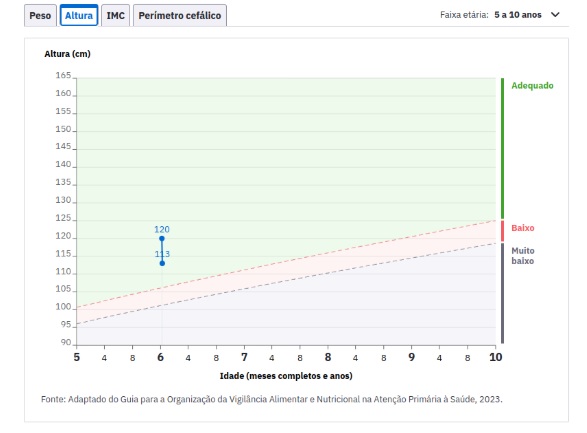This screenshot has width=587, height=433.
Task: Click the 165 cm axis label
Action: coord(63,75)
